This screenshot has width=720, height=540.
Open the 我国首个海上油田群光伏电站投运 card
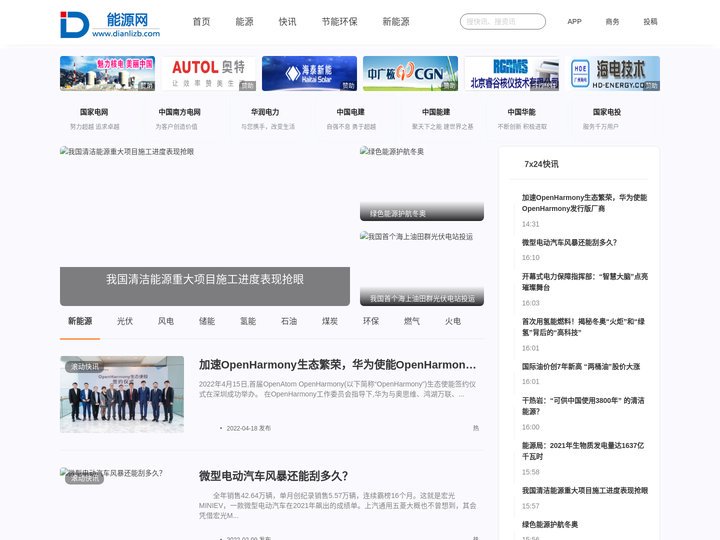coord(422,269)
